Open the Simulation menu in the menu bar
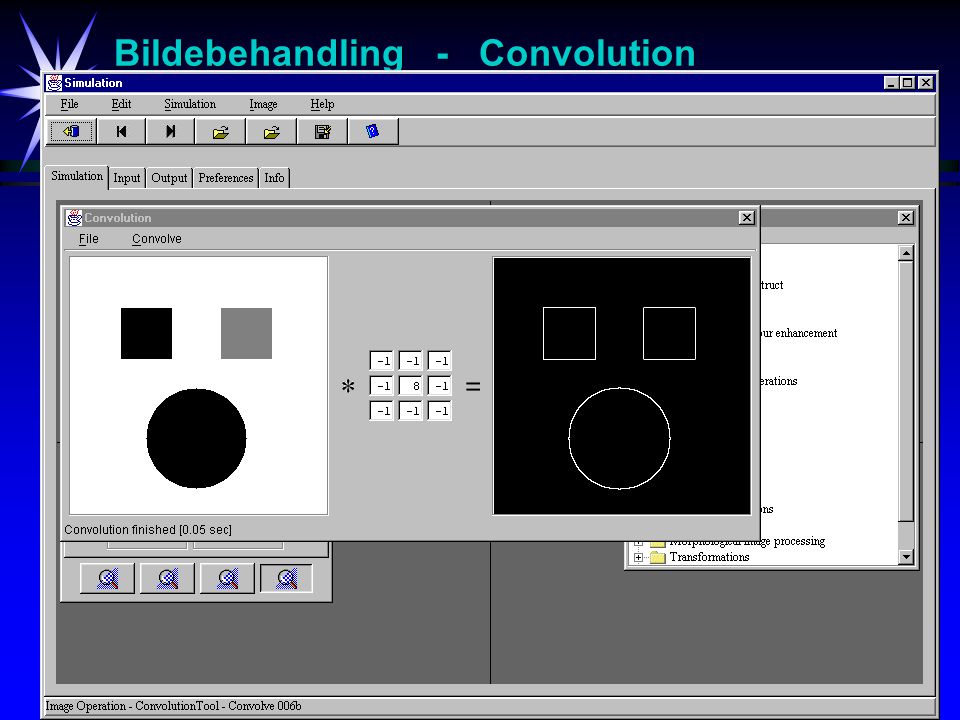960x720 pixels. 190,104
